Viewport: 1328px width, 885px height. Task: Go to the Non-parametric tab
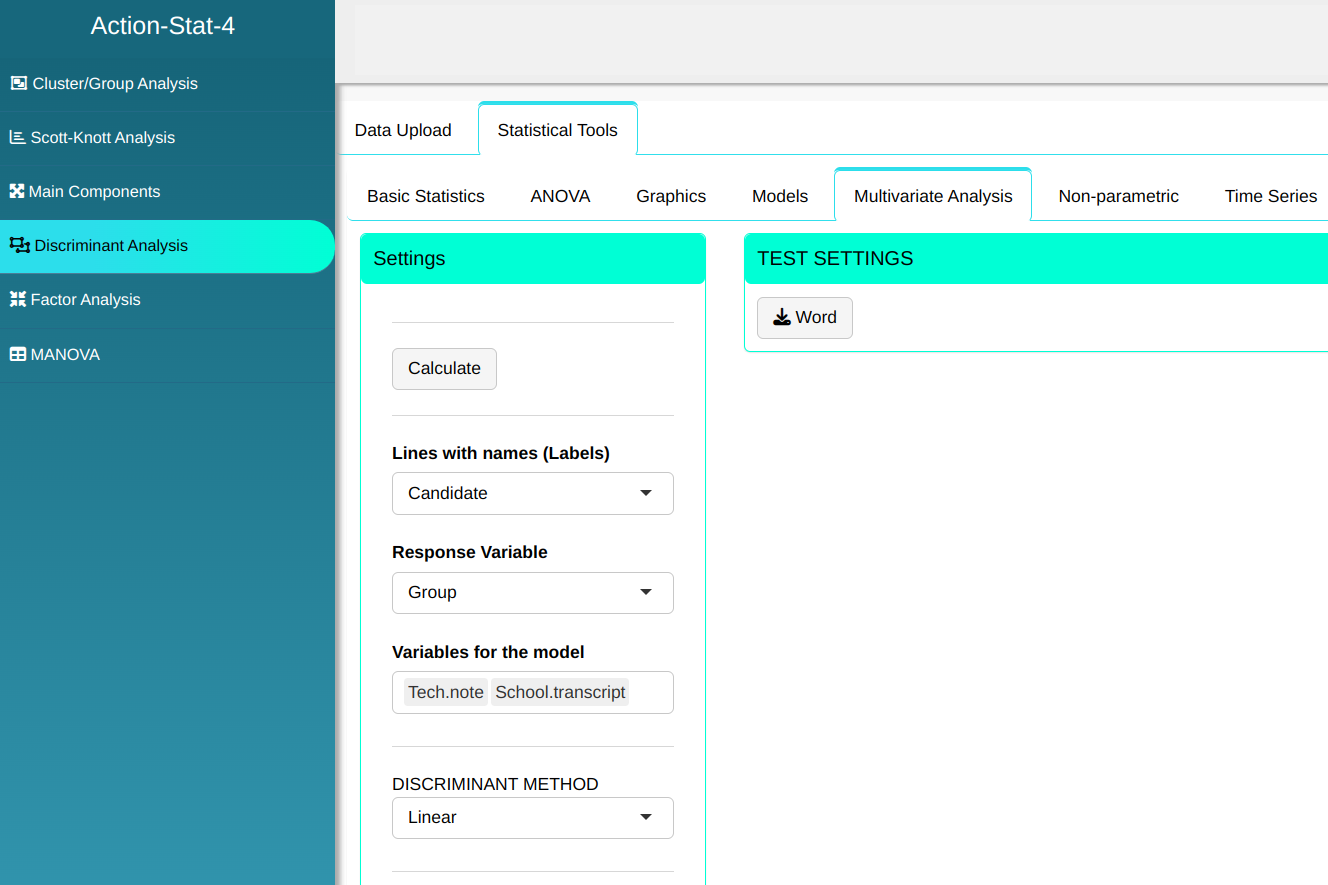tap(1118, 196)
